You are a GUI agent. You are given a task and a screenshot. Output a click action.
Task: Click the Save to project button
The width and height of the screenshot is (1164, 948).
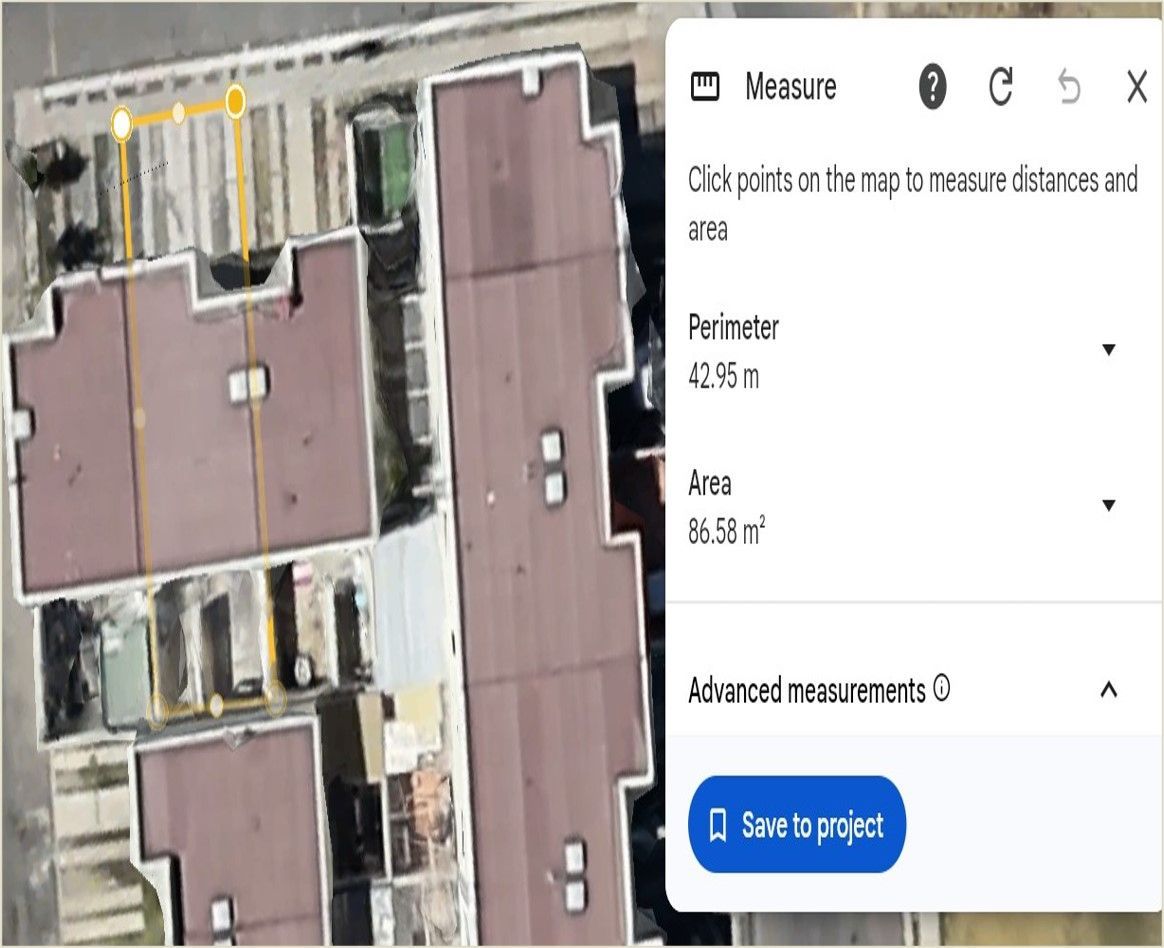tap(797, 824)
